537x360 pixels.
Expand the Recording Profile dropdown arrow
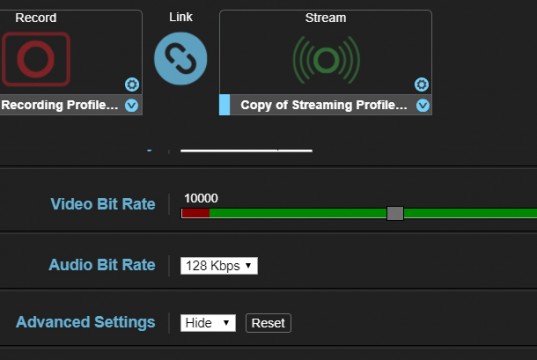coord(132,105)
